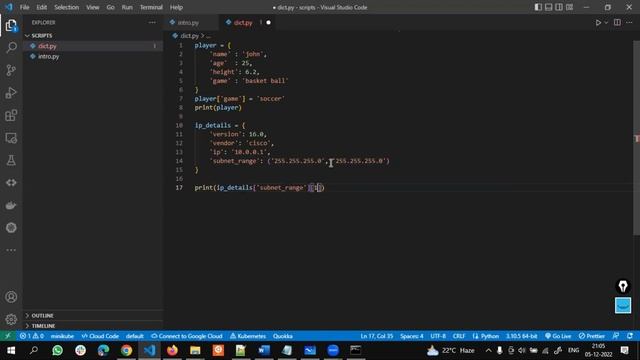The height and width of the screenshot is (360, 640).
Task: Show errors and warnings in status bar
Action: point(32,336)
